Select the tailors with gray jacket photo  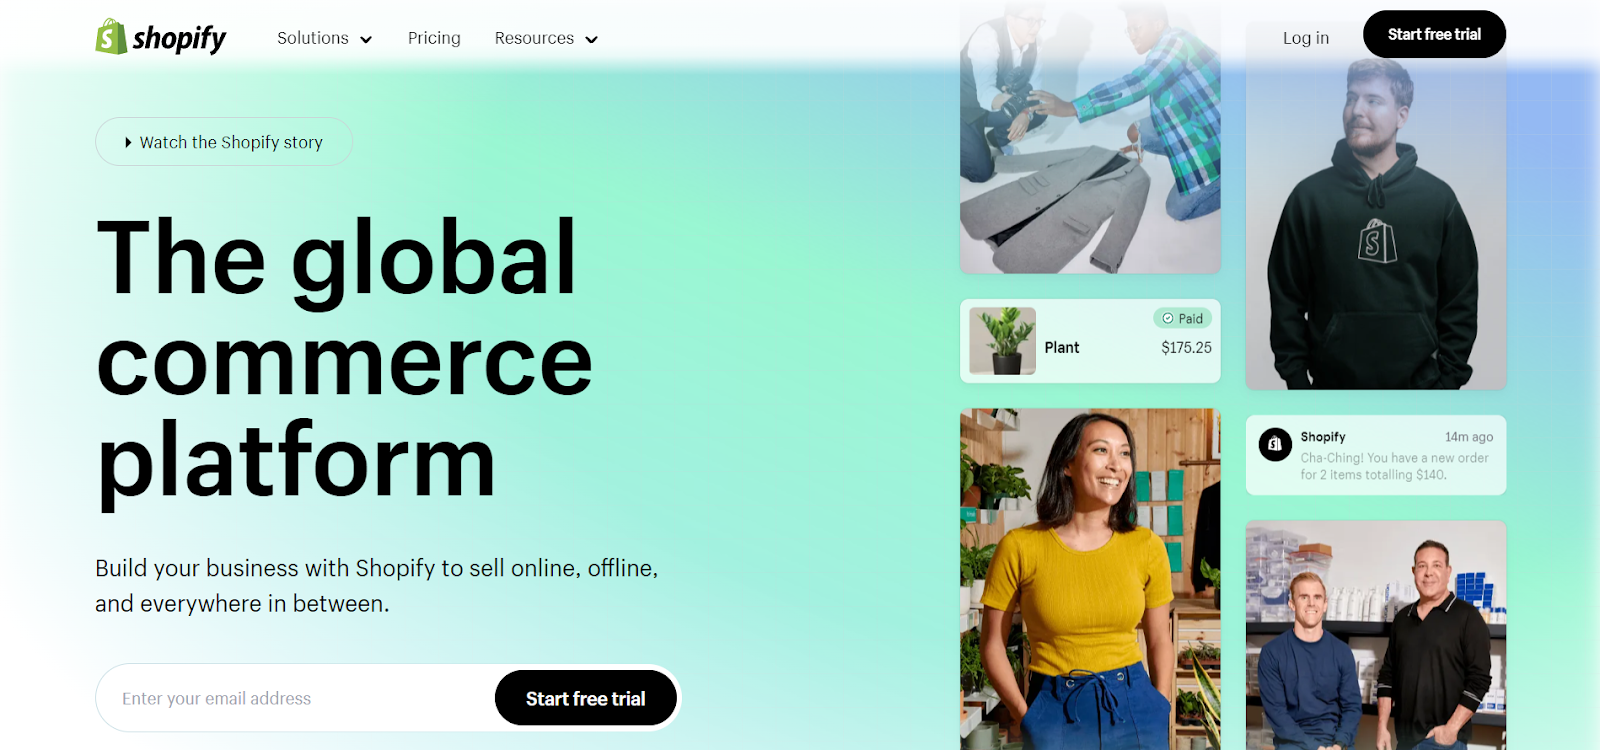[1090, 140]
